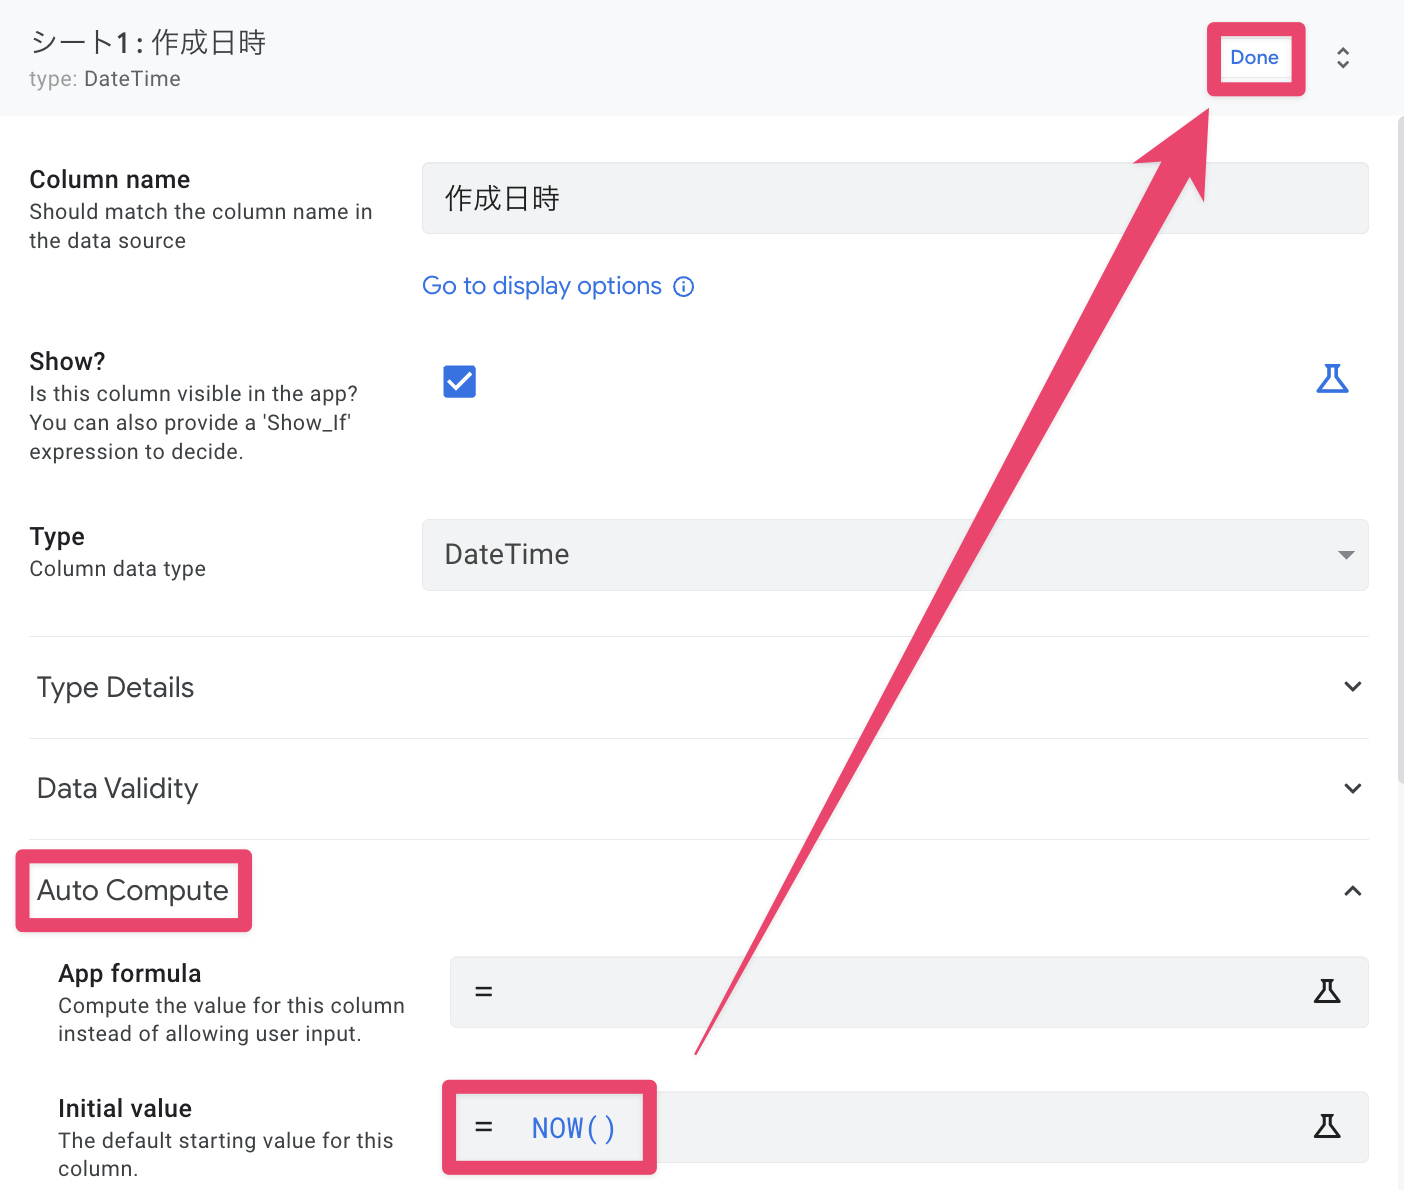Click the 'App formula' label
This screenshot has height=1190, width=1404.
click(130, 973)
